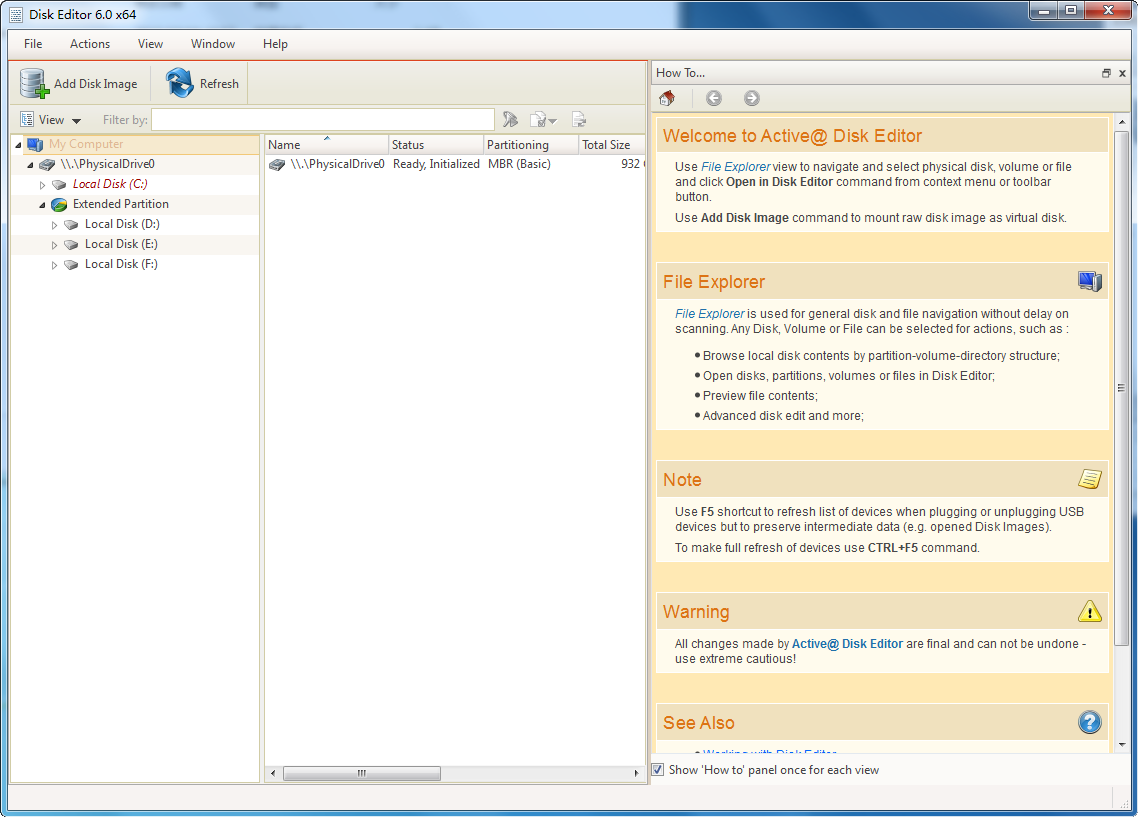Sort the list by Total Size column

click(x=606, y=145)
